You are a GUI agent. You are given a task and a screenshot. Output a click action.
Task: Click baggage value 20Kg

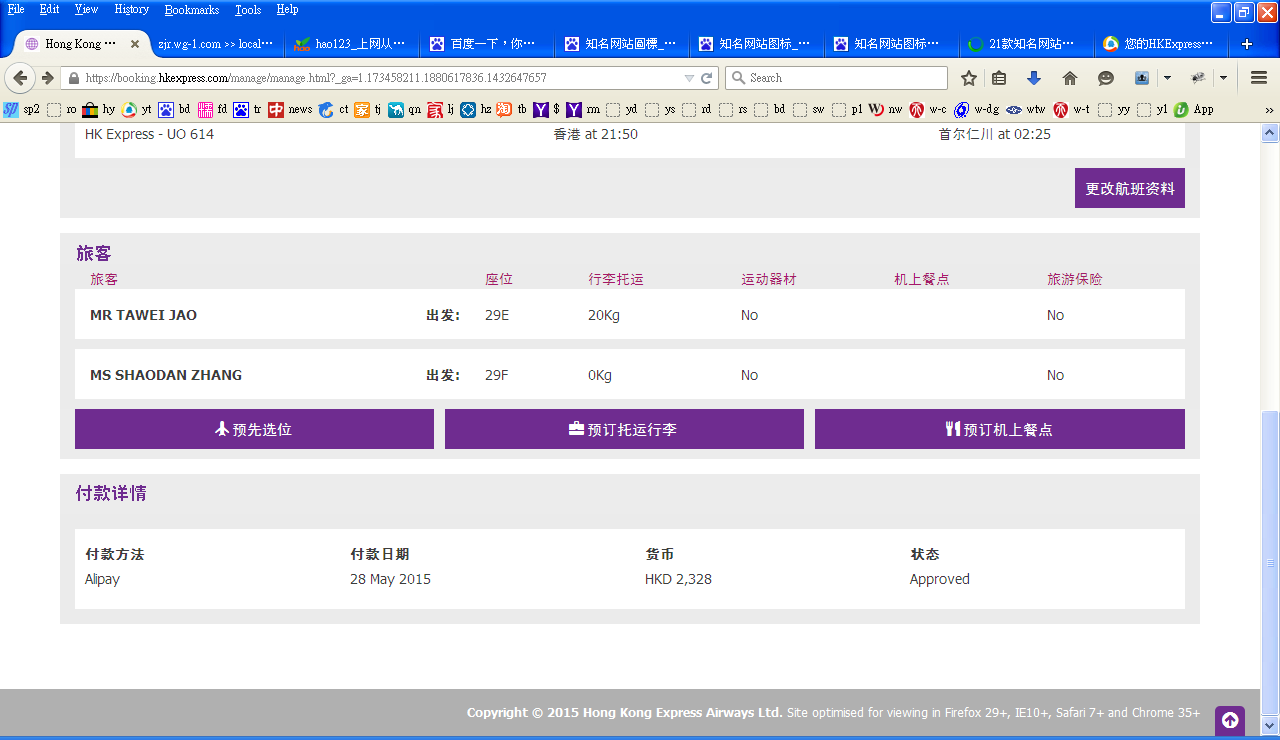pos(604,315)
